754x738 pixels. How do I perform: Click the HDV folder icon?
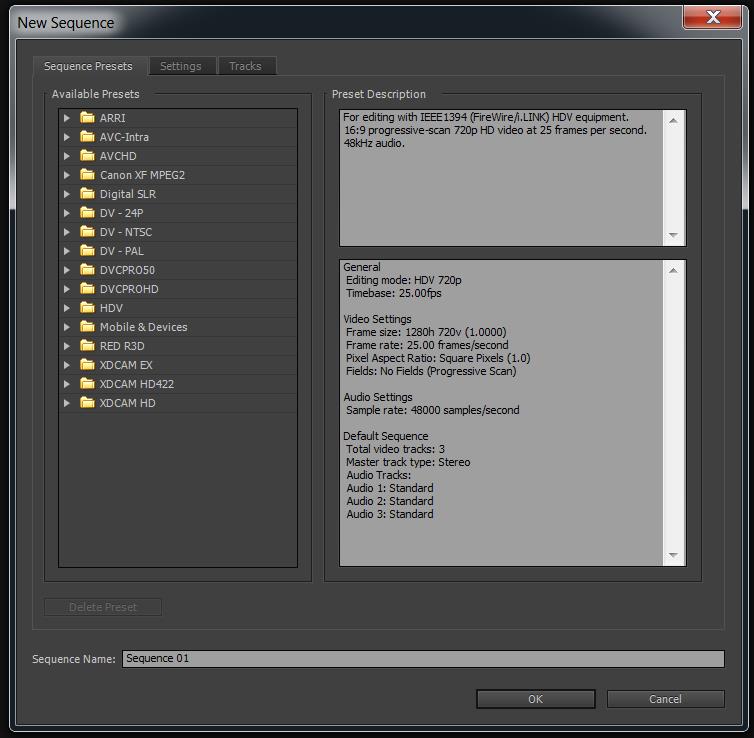click(x=87, y=308)
